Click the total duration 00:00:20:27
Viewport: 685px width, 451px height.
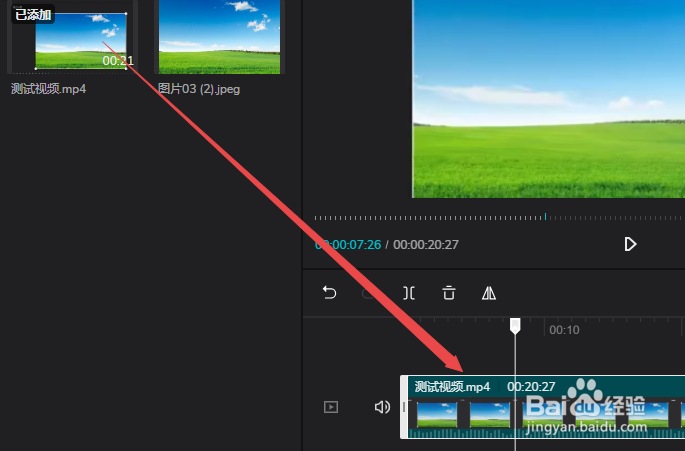tap(426, 244)
